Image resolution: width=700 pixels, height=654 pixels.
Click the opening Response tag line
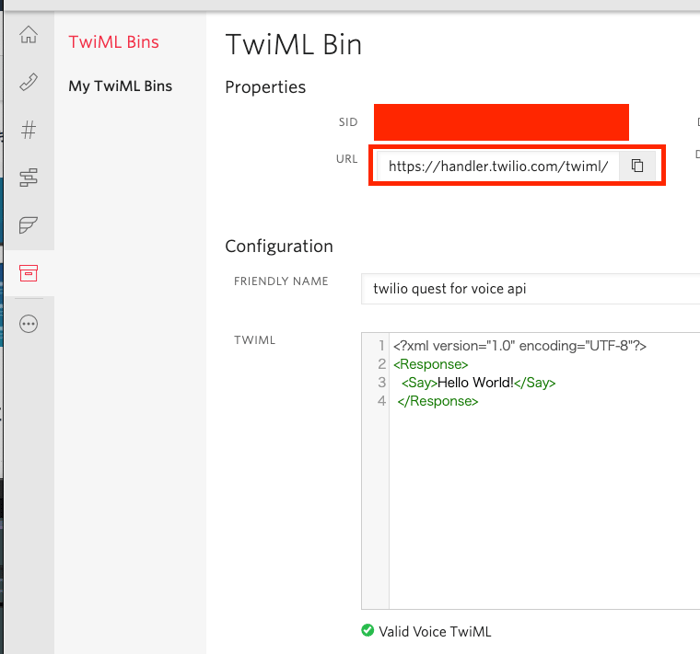(431, 364)
